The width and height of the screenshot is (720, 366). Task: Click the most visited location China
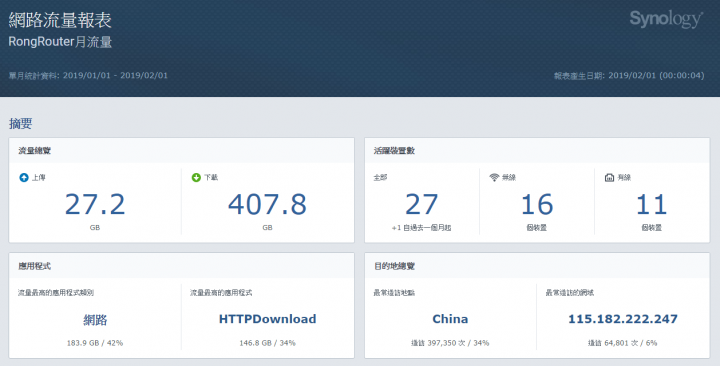[x=450, y=319]
